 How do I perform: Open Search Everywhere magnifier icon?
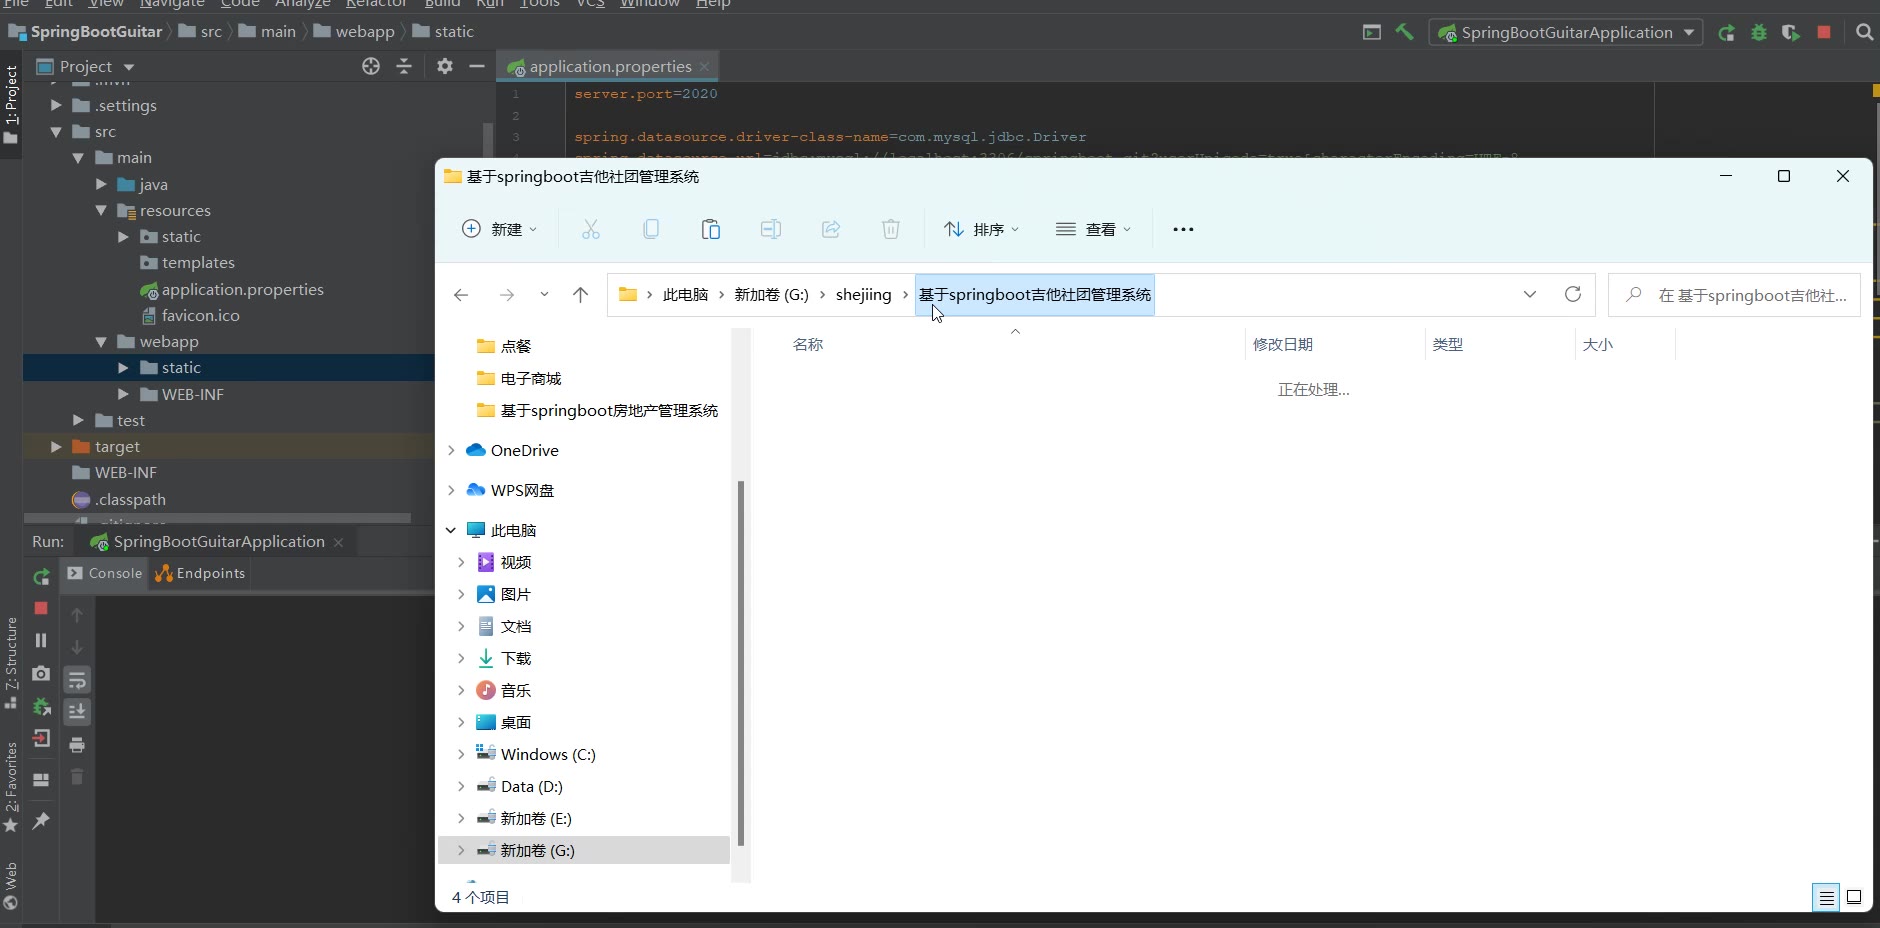1864,32
